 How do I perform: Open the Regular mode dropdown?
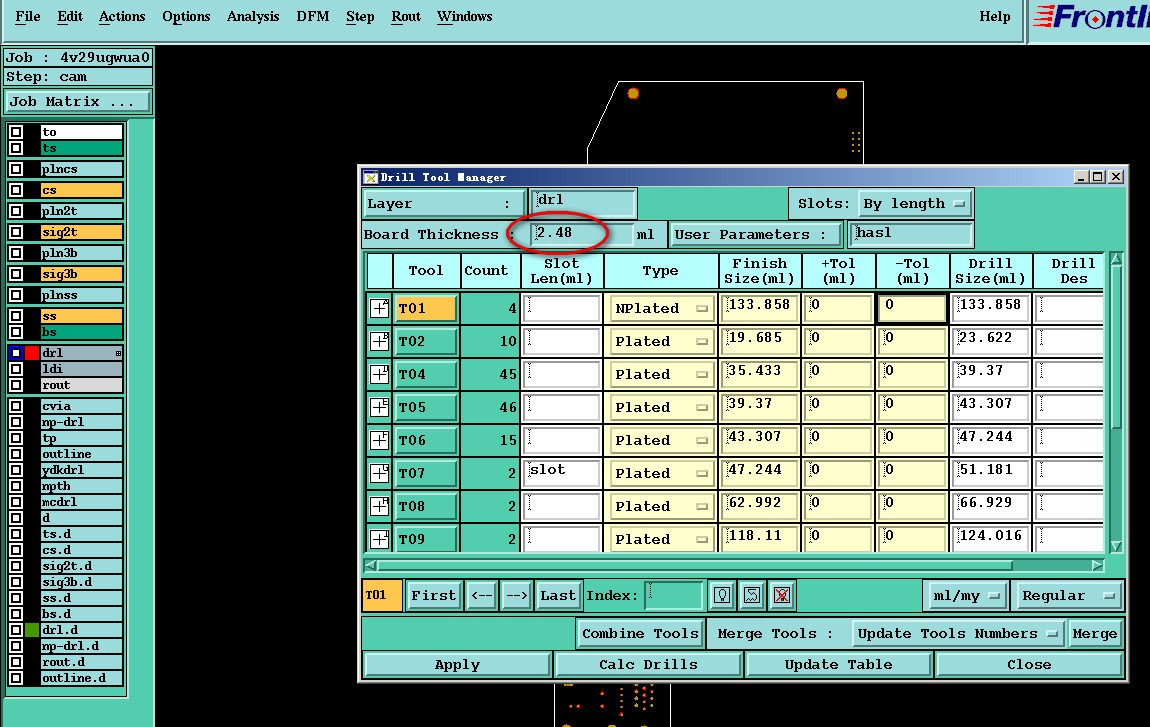point(1068,596)
